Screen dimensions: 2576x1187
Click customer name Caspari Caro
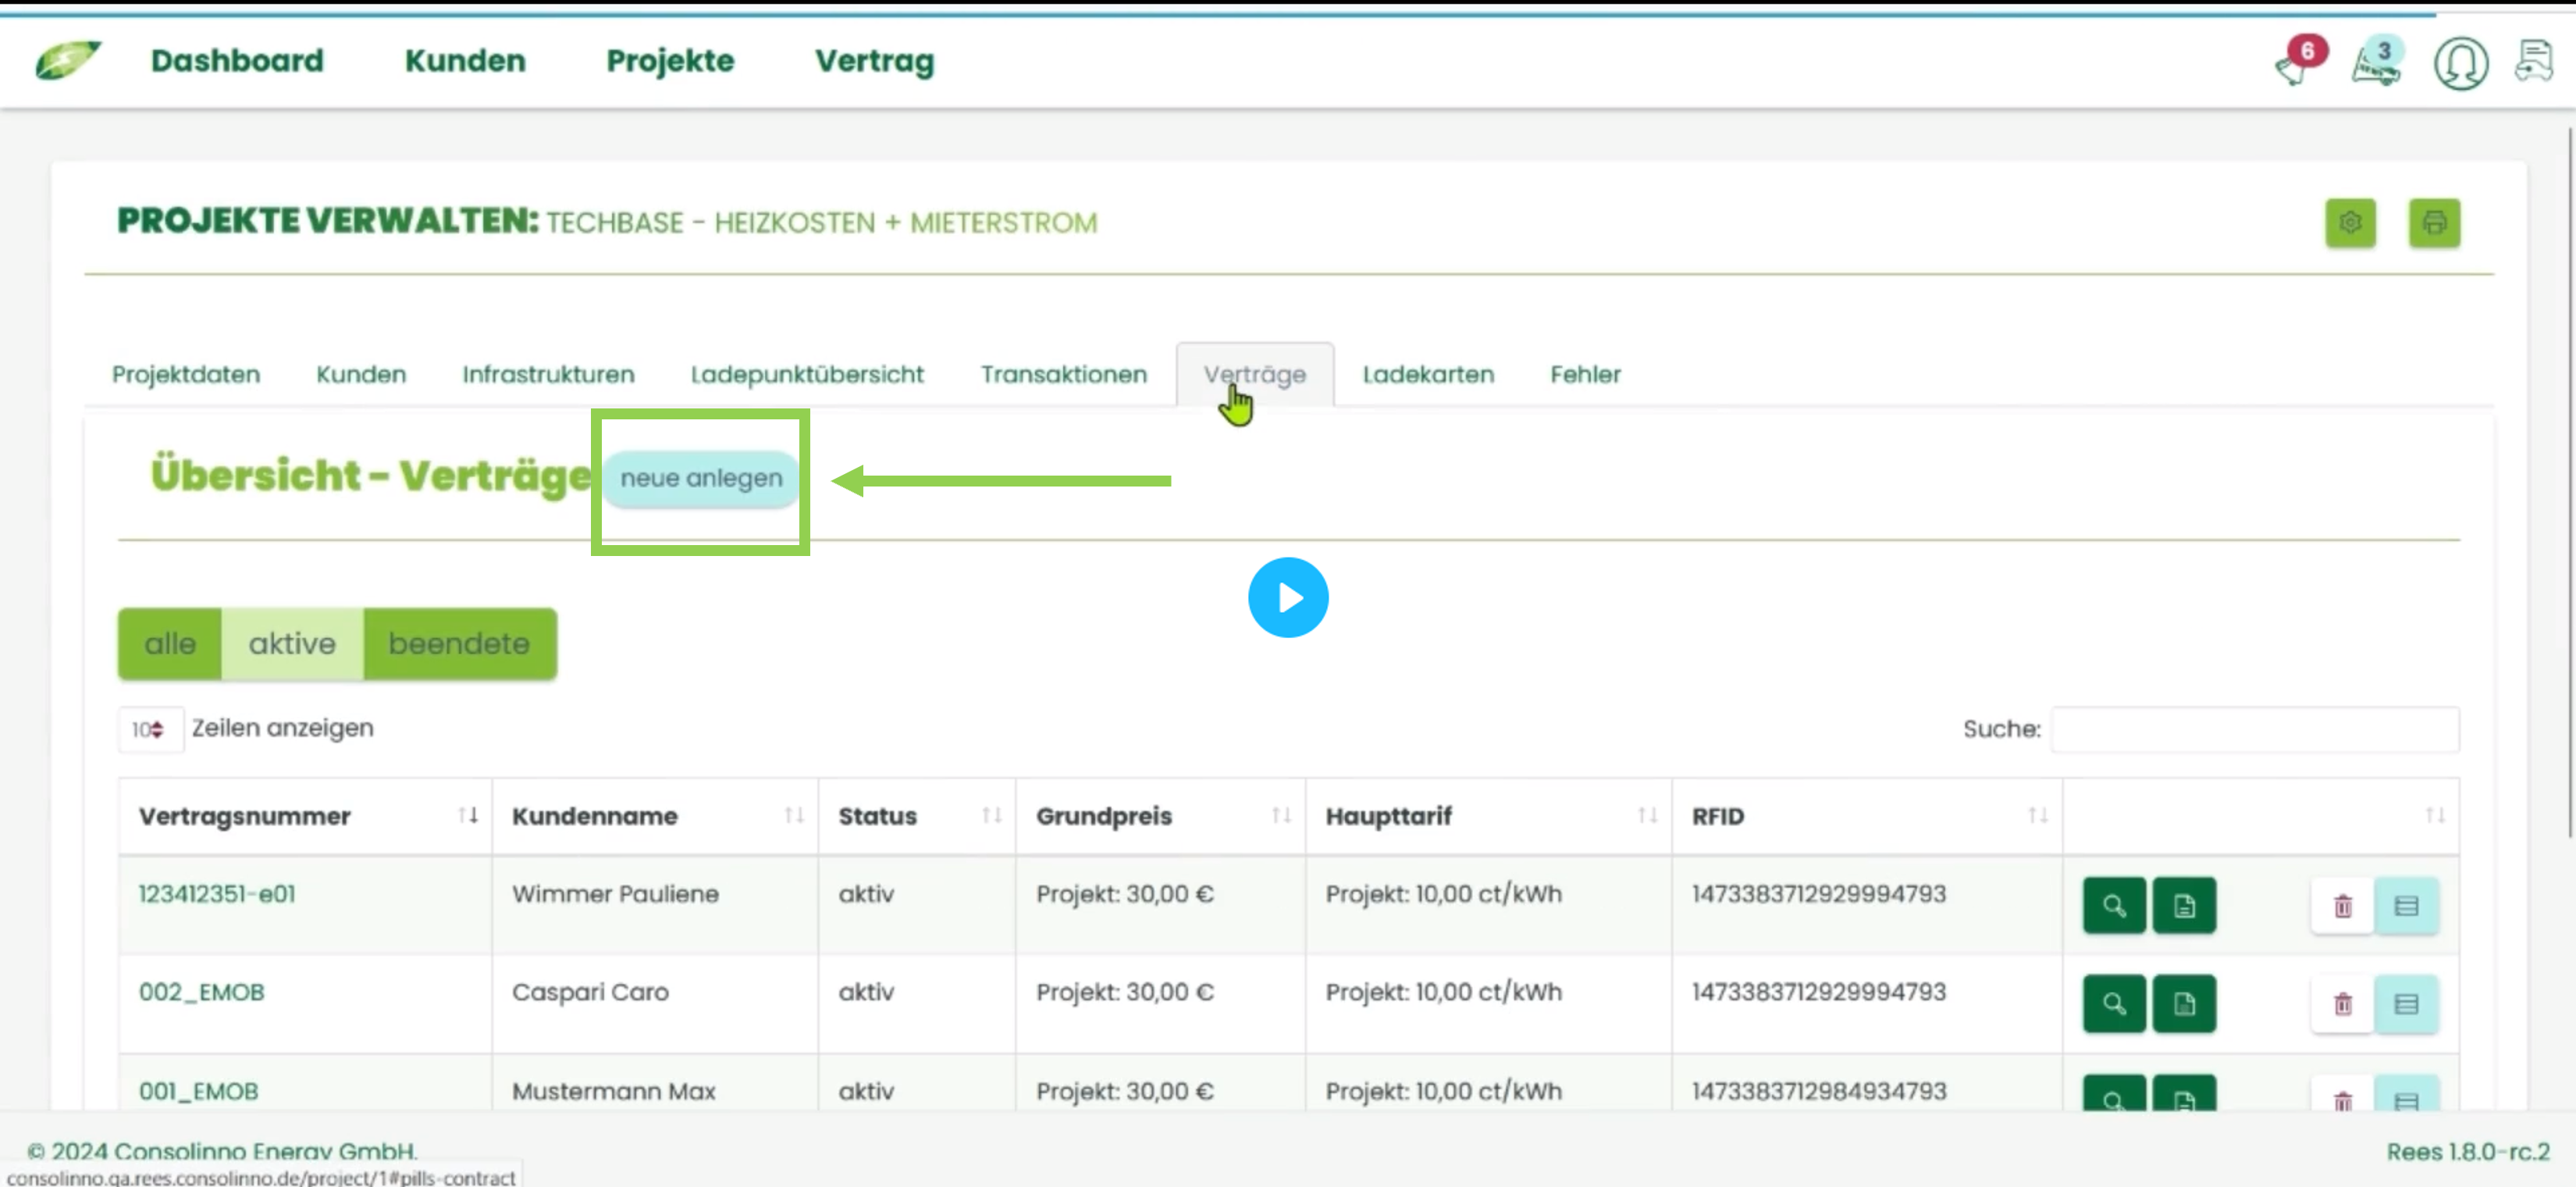[590, 991]
